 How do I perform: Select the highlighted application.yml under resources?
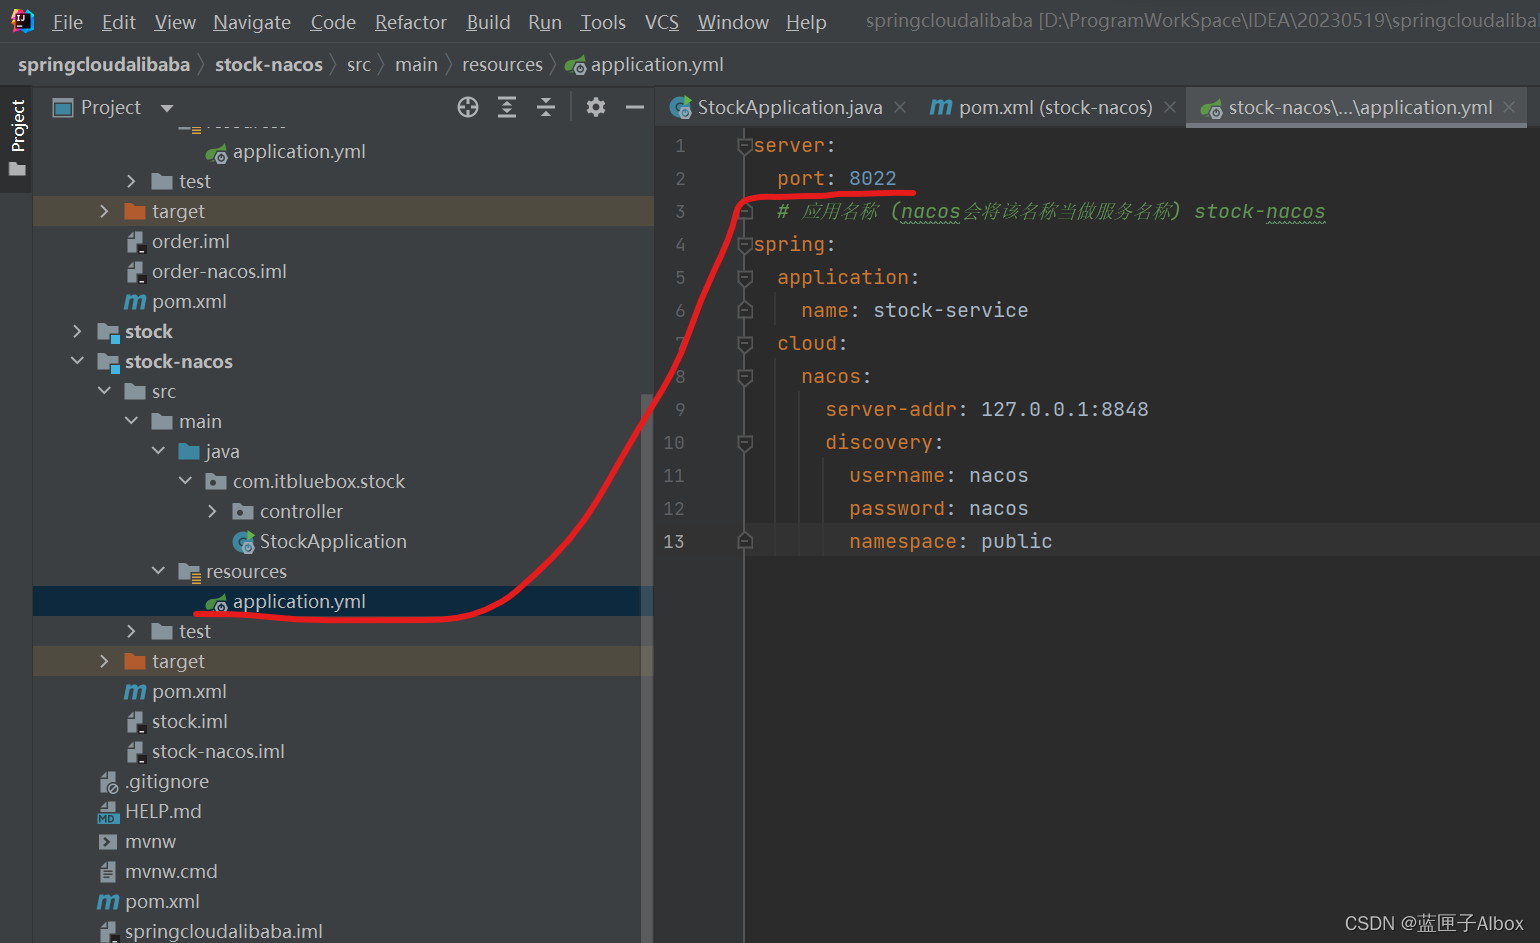tap(343, 601)
